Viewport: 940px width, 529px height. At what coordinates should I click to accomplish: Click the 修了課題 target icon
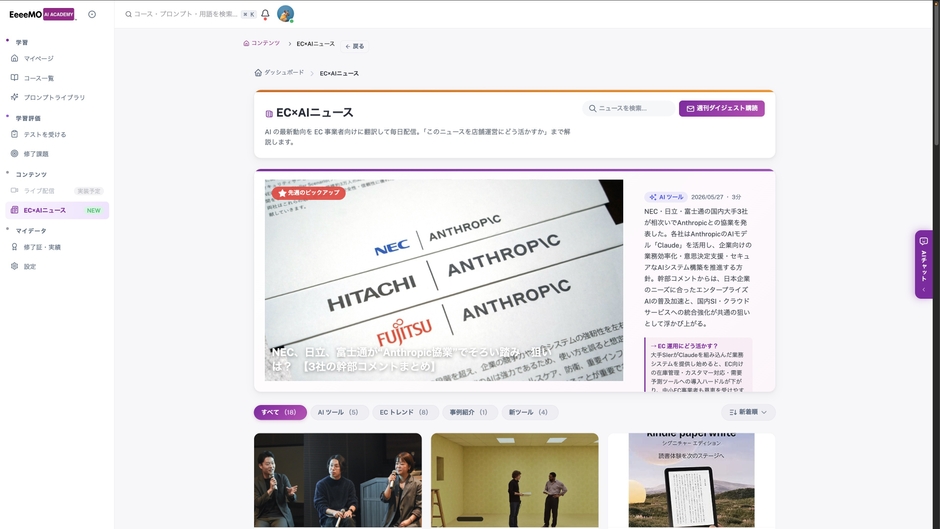coord(14,154)
